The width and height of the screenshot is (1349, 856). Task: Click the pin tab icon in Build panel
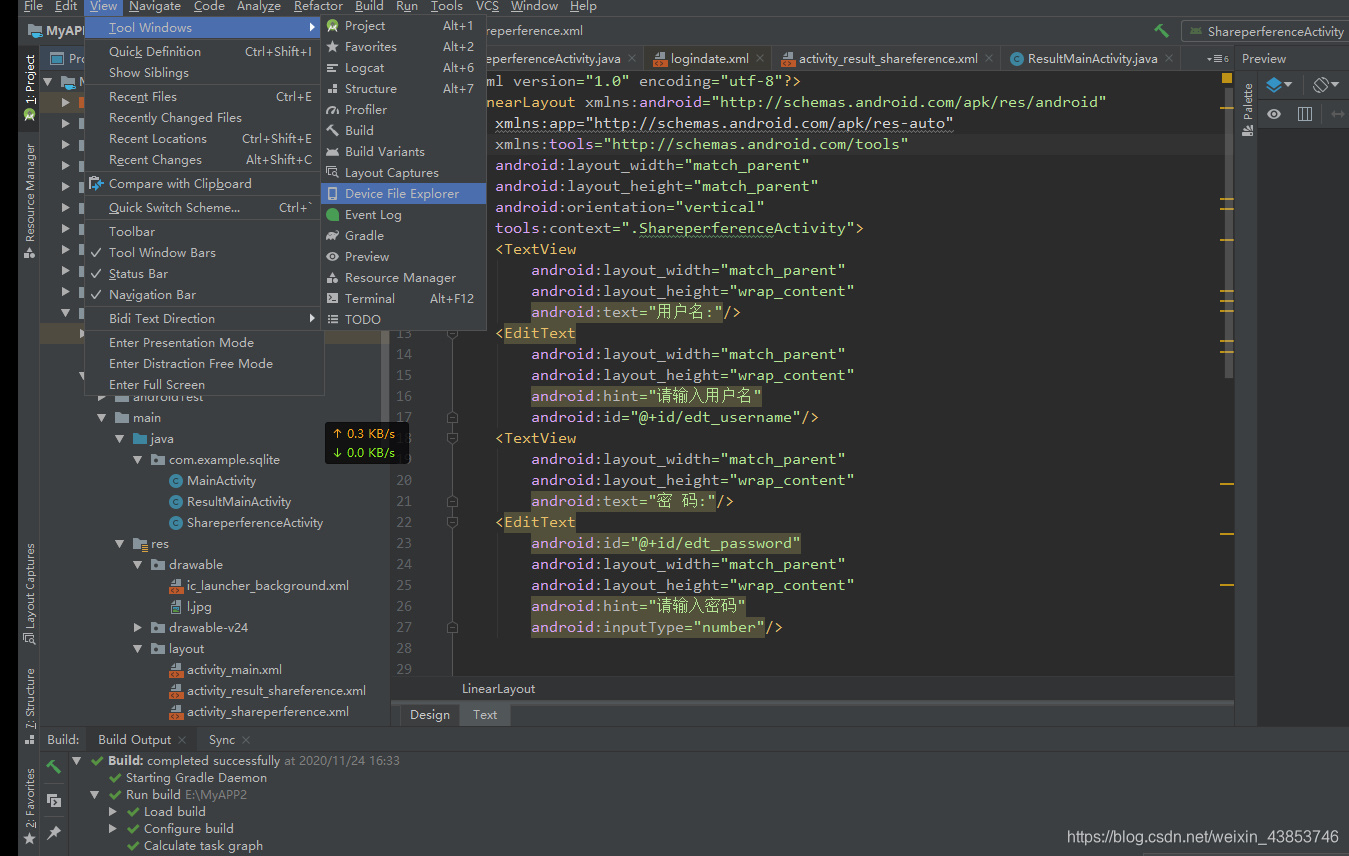click(x=54, y=832)
